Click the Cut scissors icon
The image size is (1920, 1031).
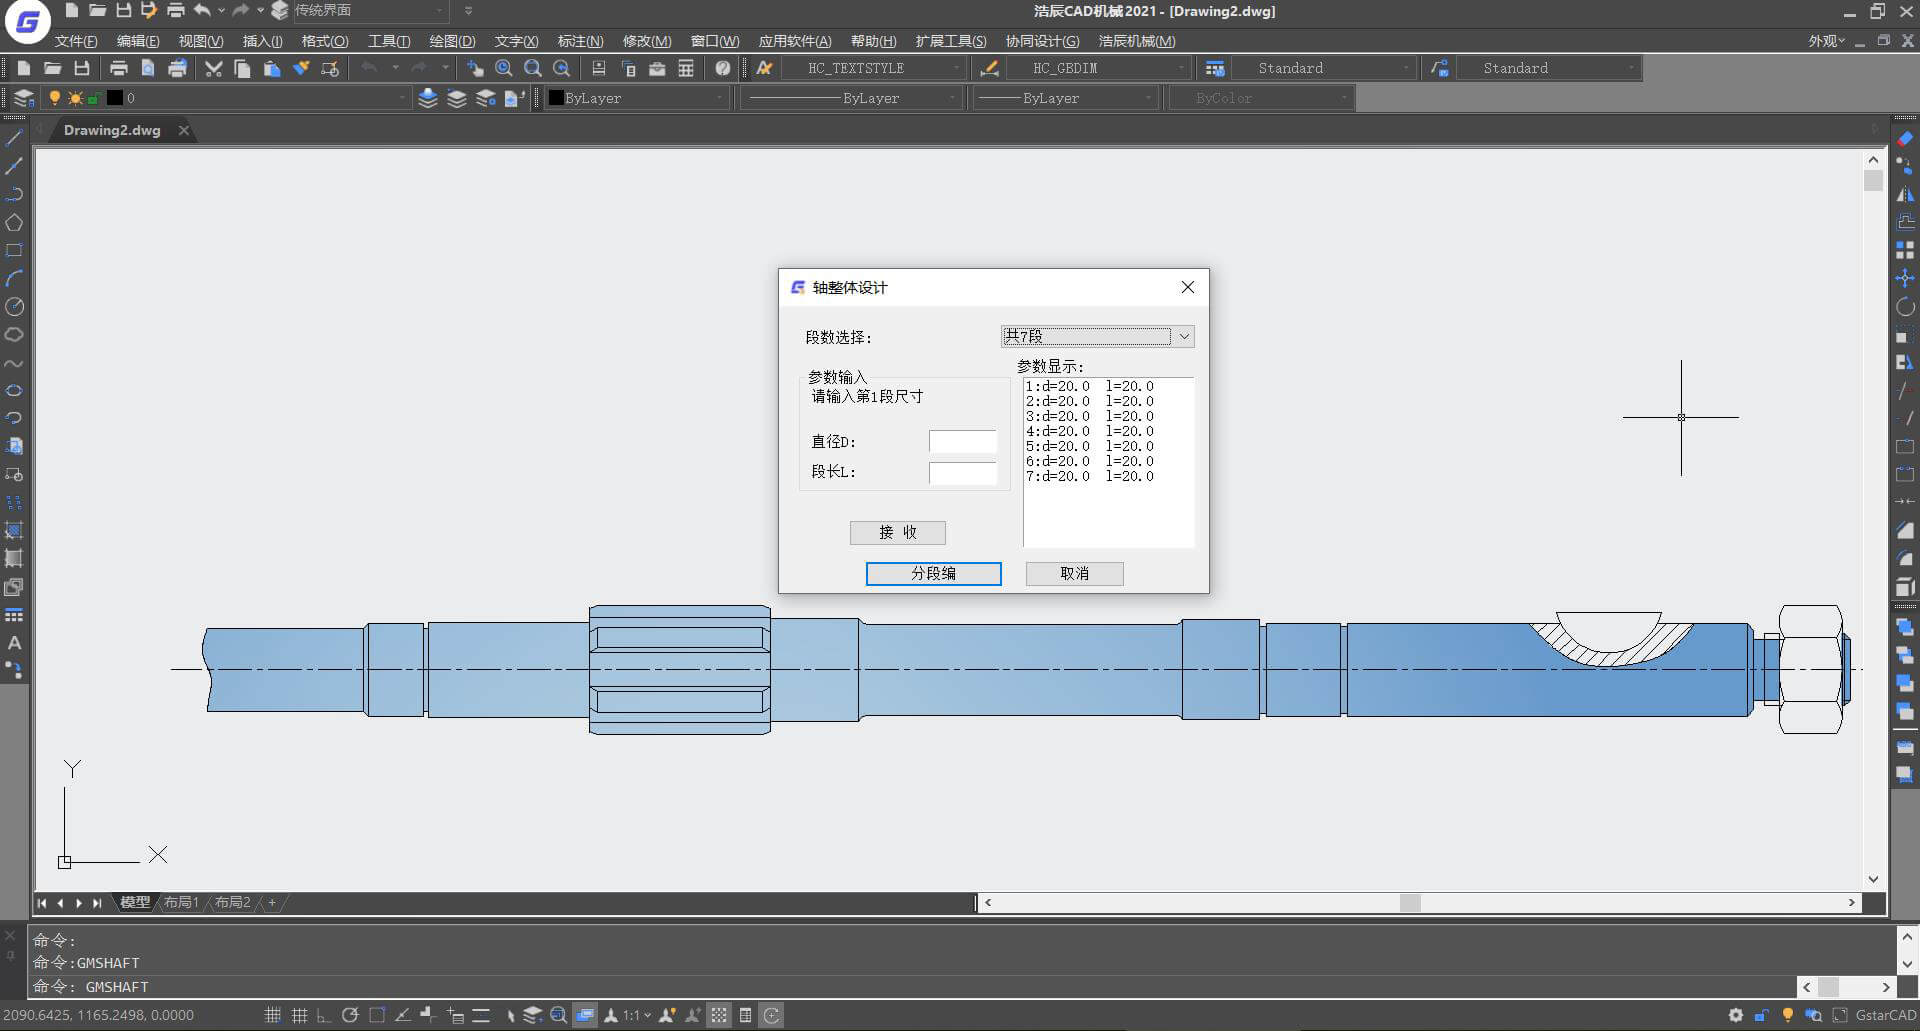[213, 68]
